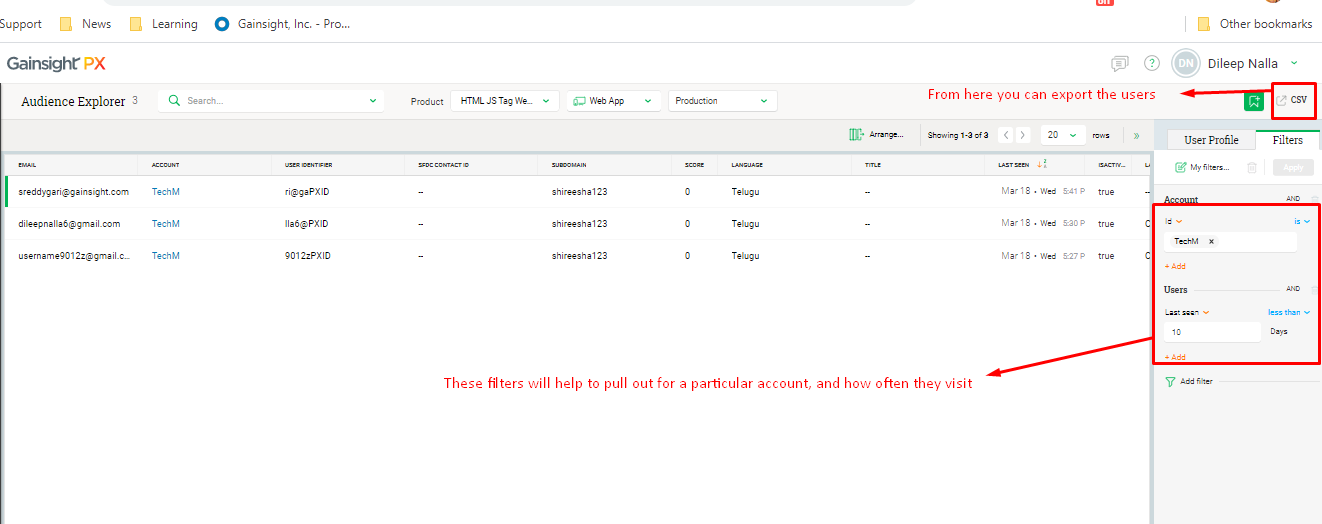The image size is (1322, 524).
Task: Open TechM account for dileepnalla6@gmail.com
Action: coord(165,224)
